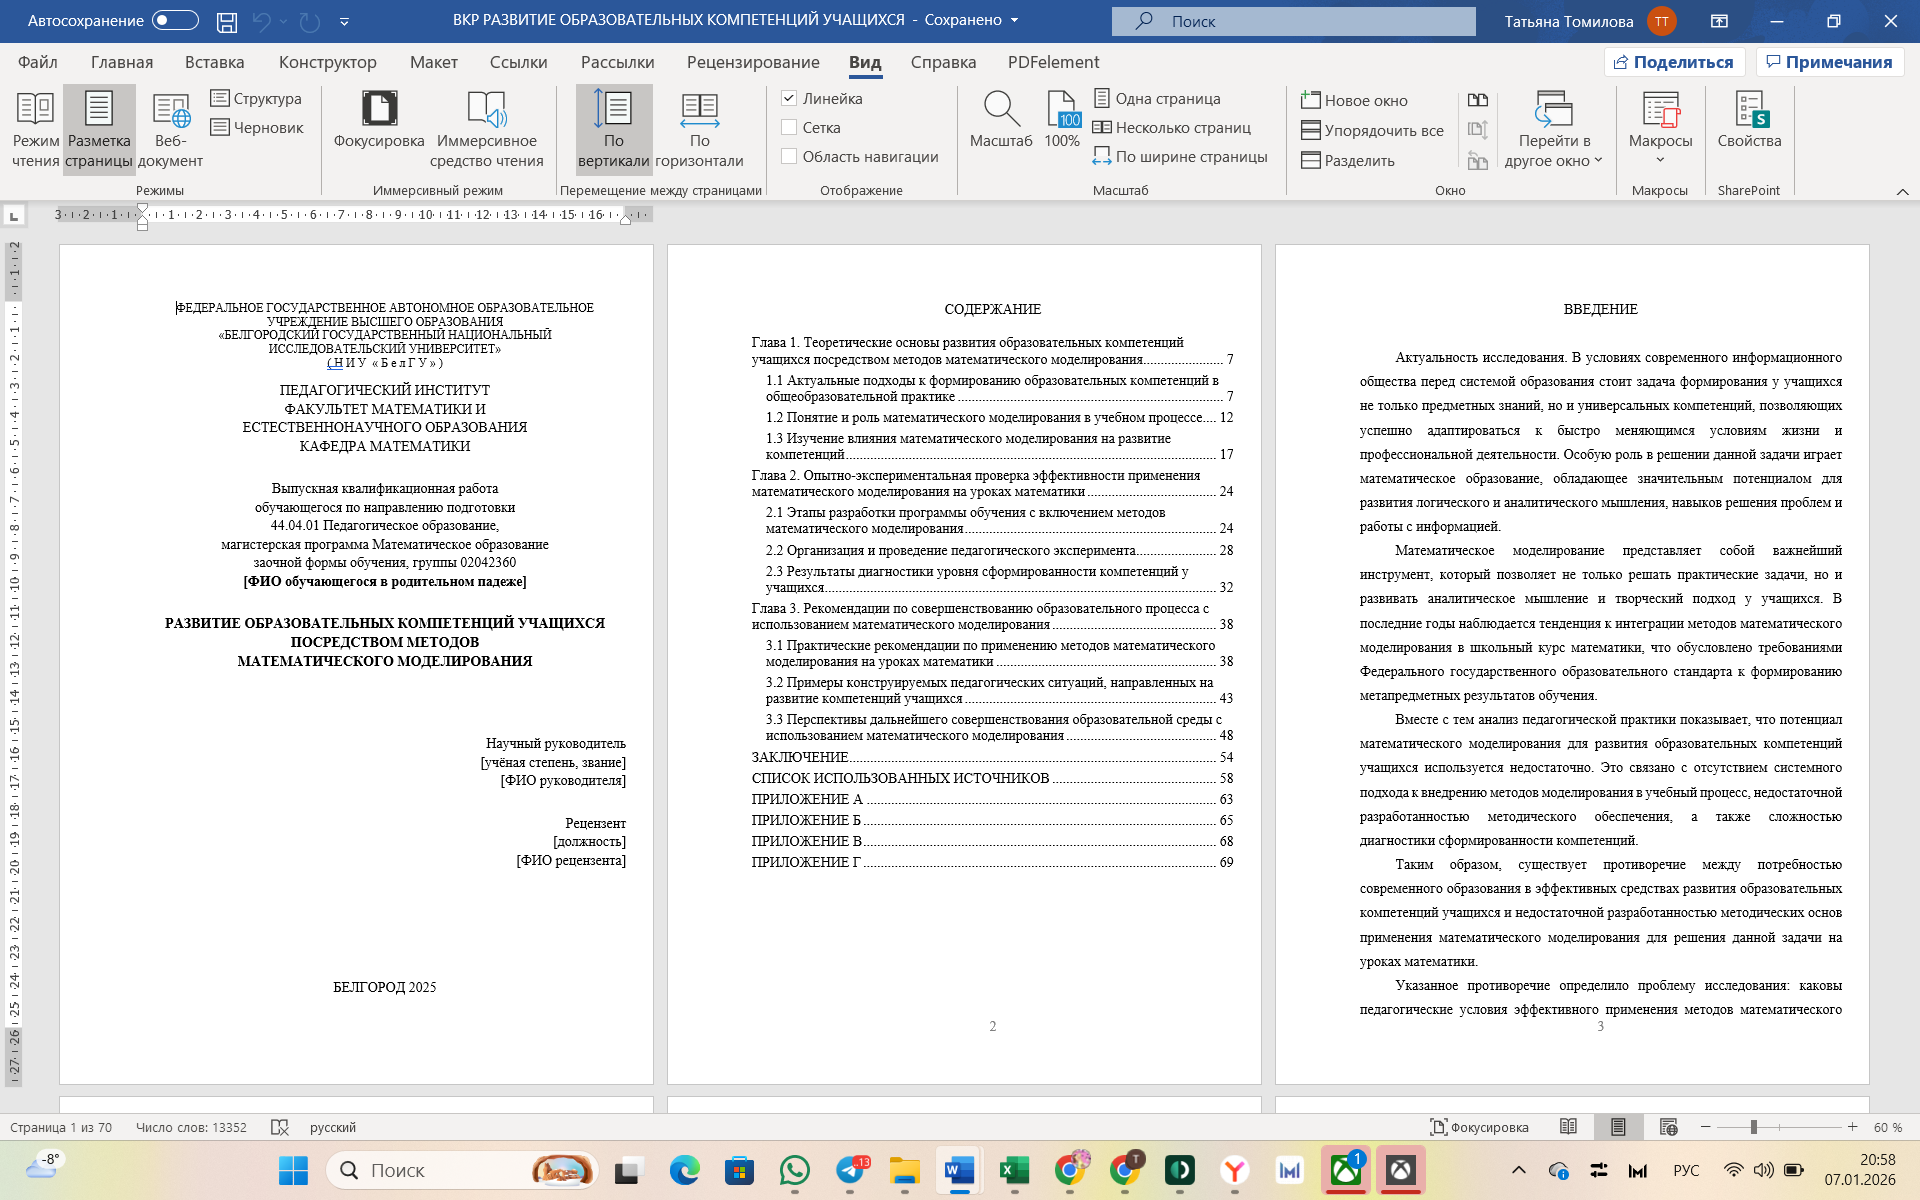Set zoom to 100% icon
Viewport: 1920px width, 1200px height.
(1062, 110)
